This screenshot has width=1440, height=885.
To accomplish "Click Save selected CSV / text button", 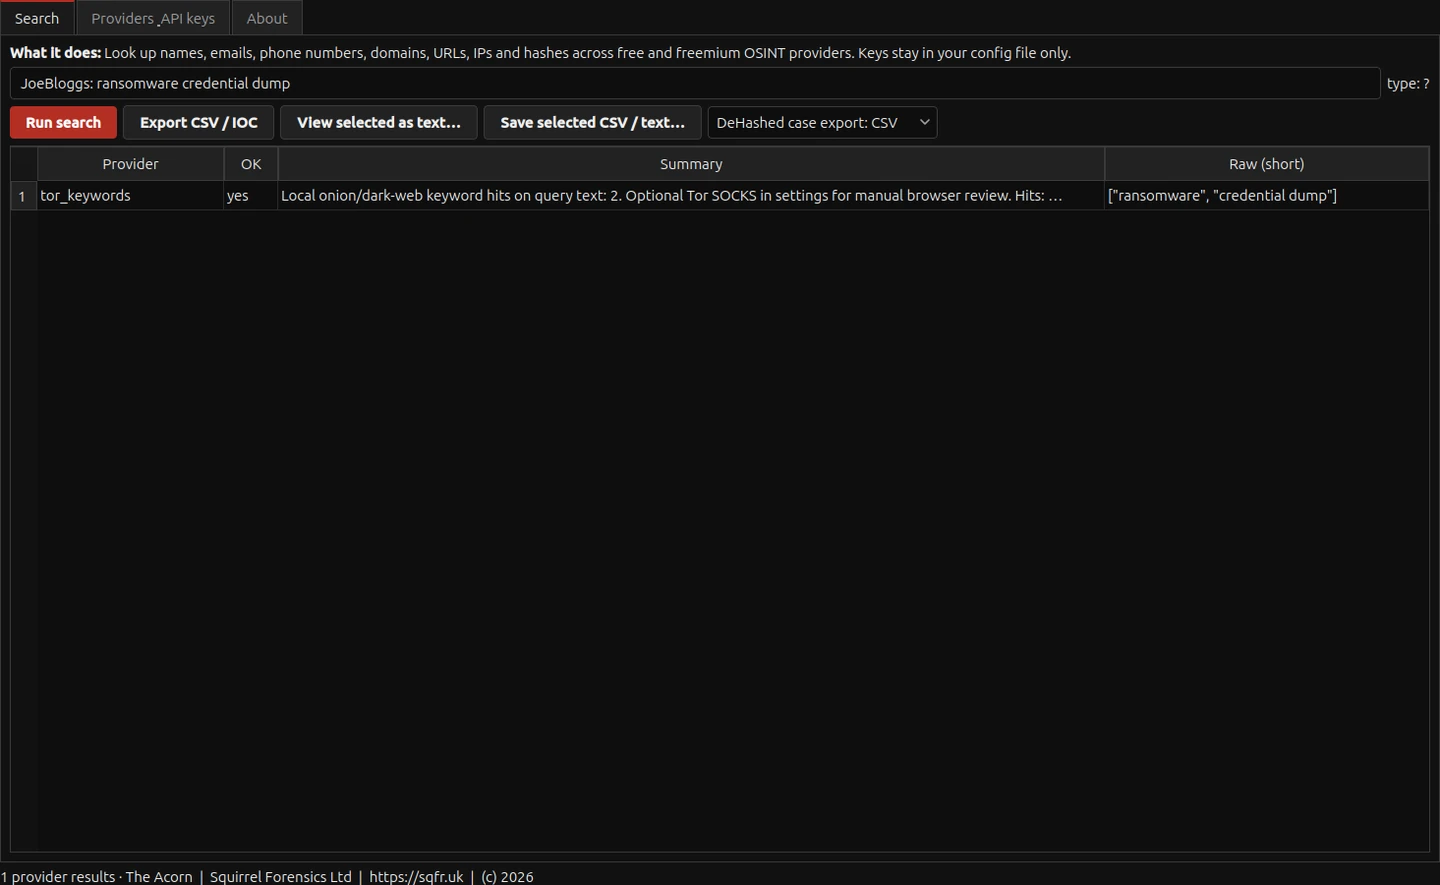I will [x=592, y=122].
